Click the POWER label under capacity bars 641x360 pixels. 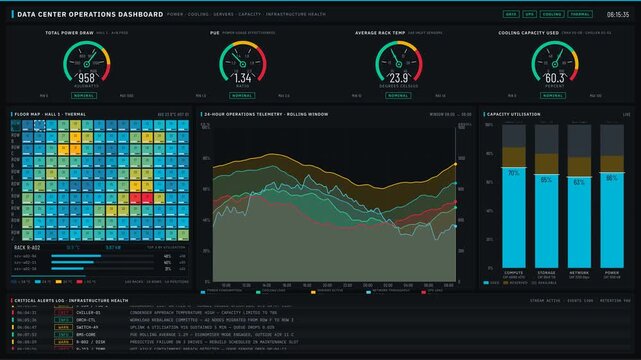612,273
